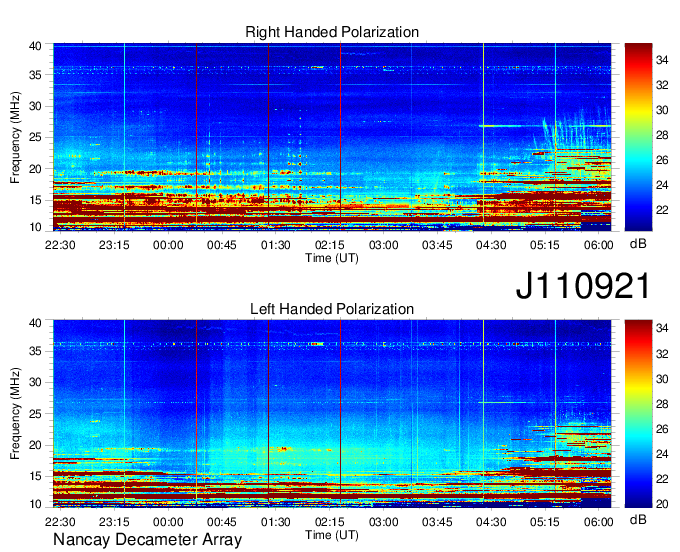Click the 00:00 time tick under Right Handed plot
Image resolution: width=680 pixels, height=552 pixels.
[x=168, y=245]
